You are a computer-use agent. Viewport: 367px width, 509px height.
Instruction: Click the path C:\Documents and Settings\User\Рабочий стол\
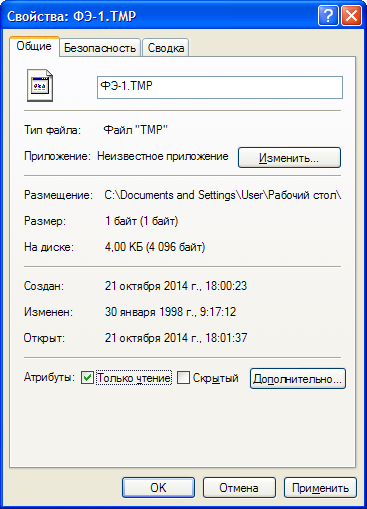[x=223, y=195]
